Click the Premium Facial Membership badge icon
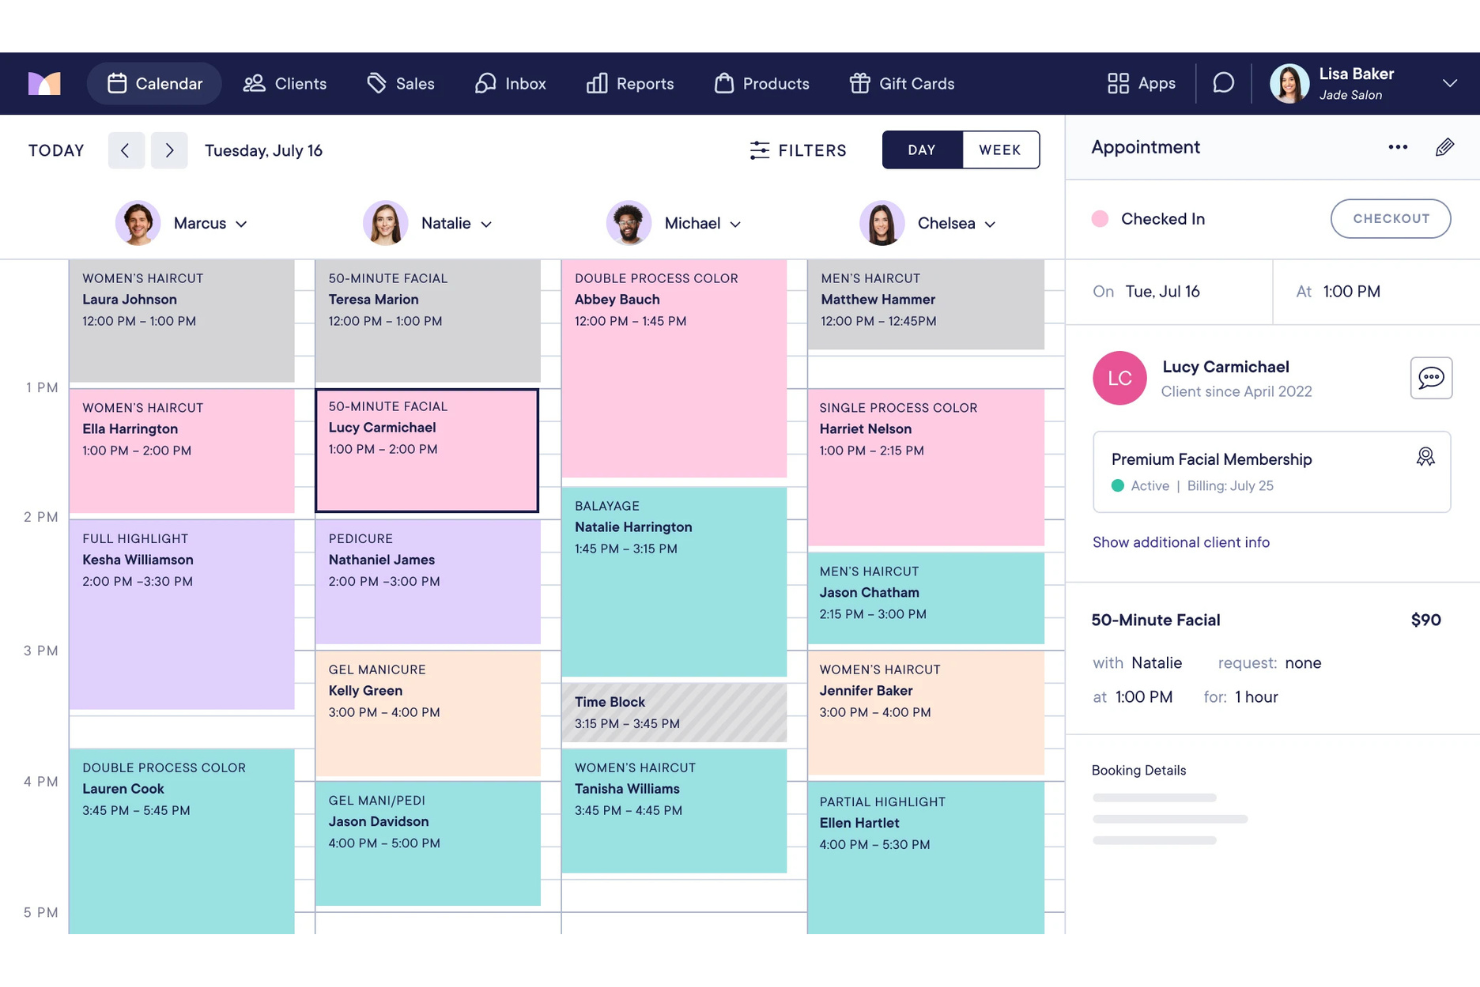Image resolution: width=1480 pixels, height=987 pixels. click(1425, 457)
